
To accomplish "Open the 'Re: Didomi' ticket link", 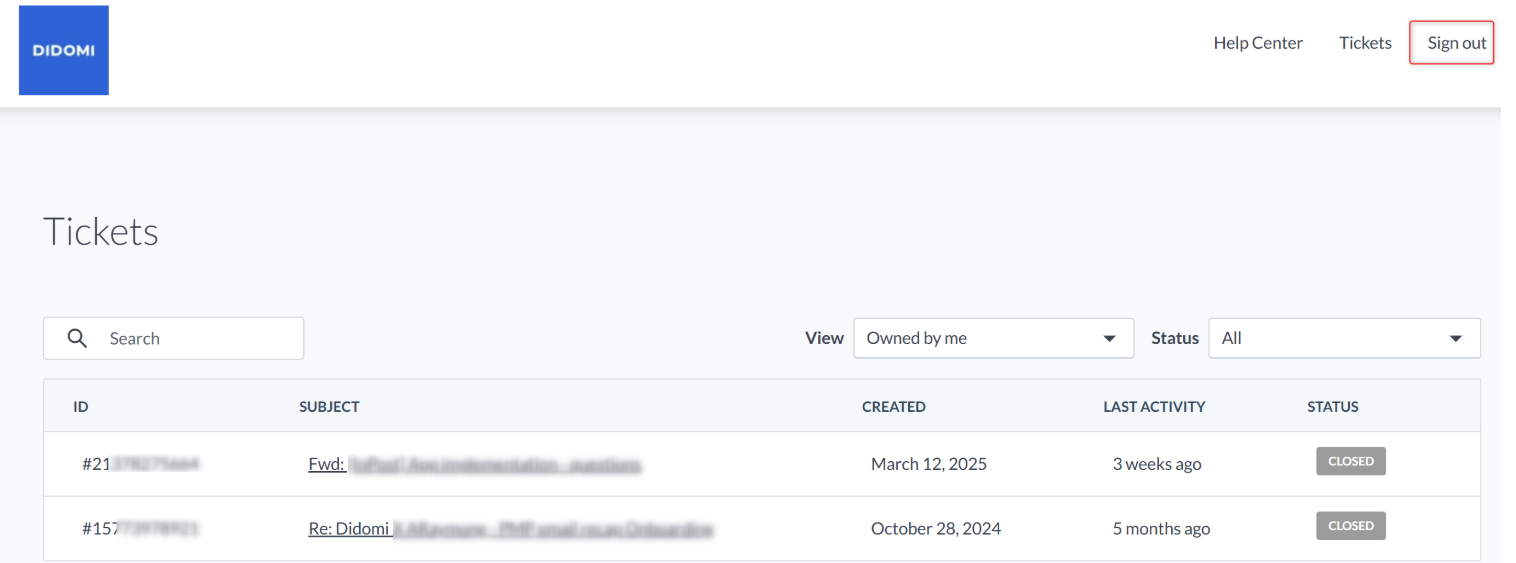I will pos(511,529).
